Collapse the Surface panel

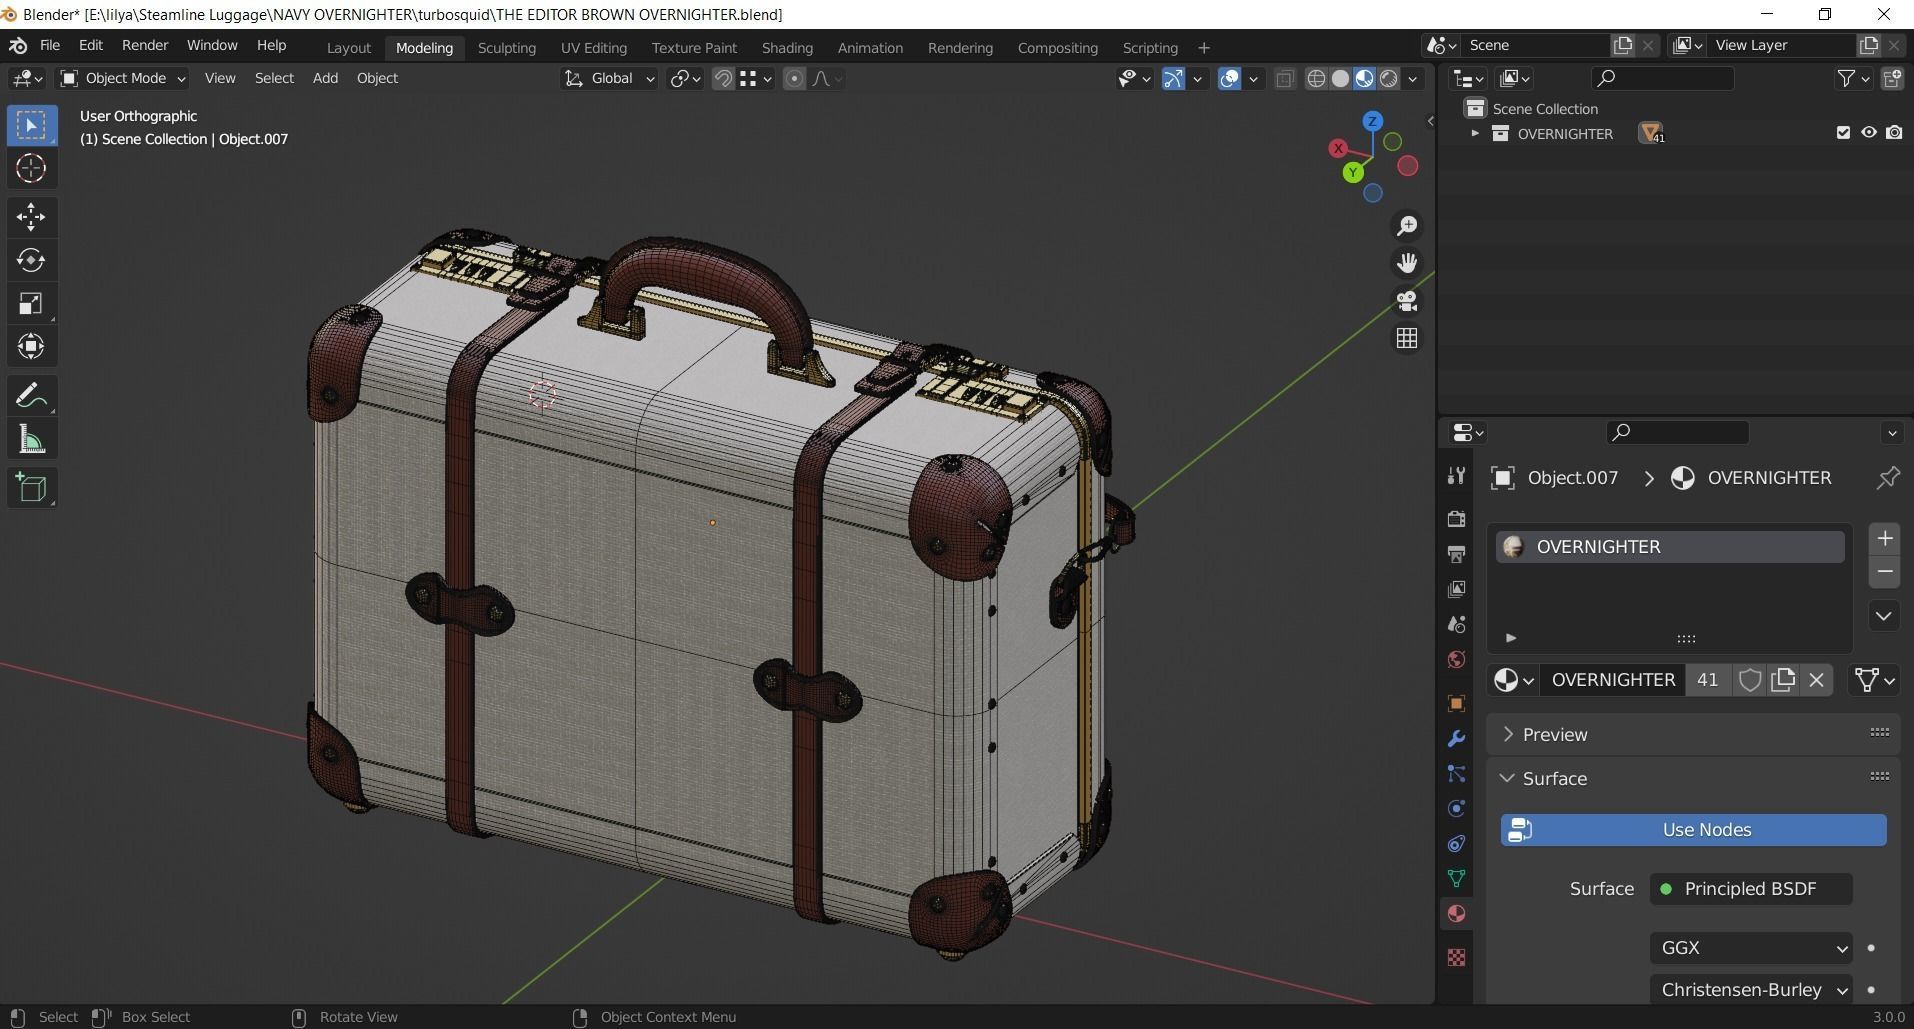pos(1555,779)
